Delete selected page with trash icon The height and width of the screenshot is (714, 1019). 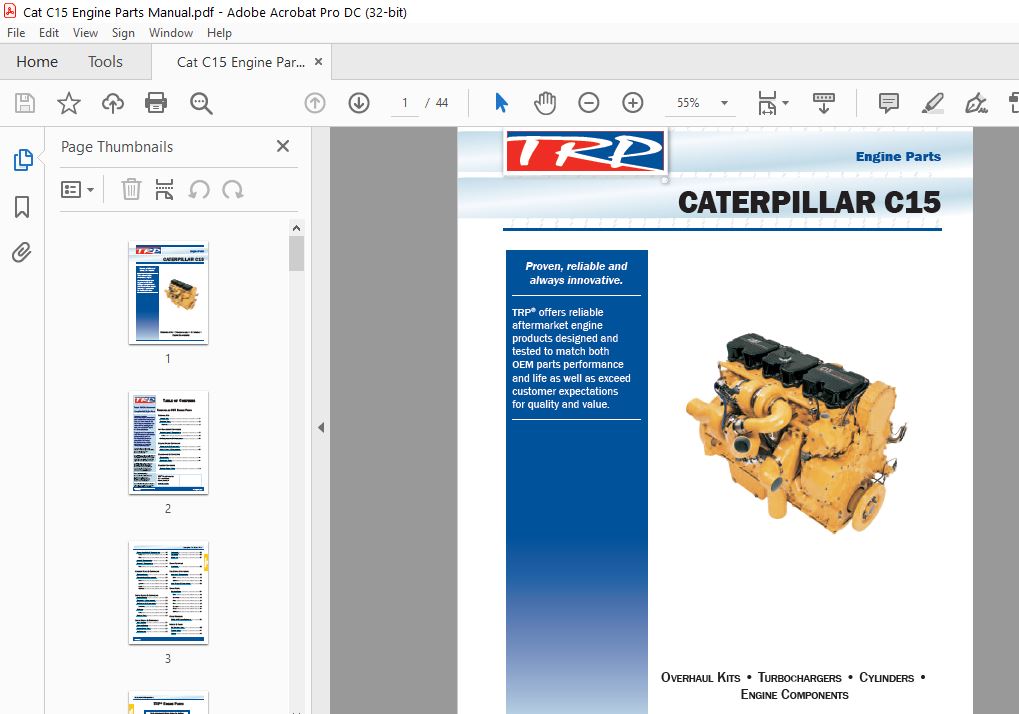131,190
